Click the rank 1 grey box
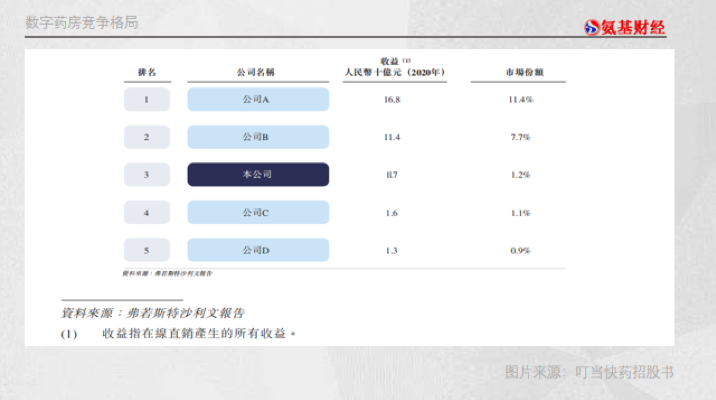Viewport: 716px width, 400px height. (x=147, y=99)
